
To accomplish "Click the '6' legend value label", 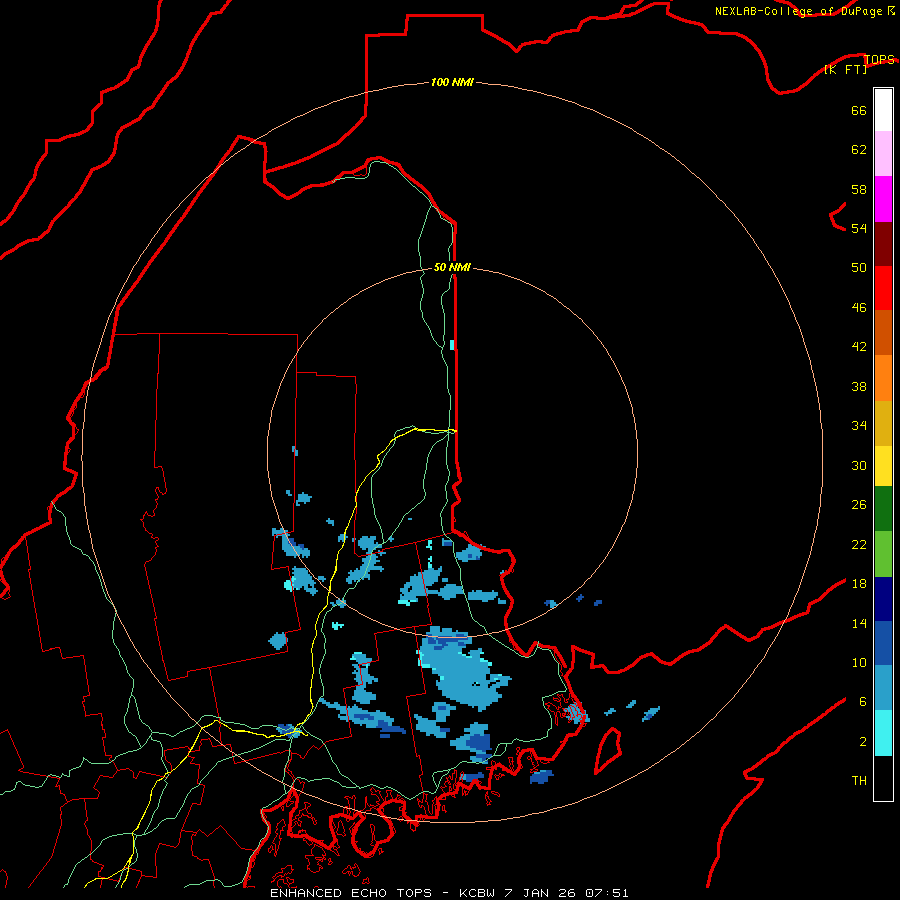I will [x=862, y=702].
